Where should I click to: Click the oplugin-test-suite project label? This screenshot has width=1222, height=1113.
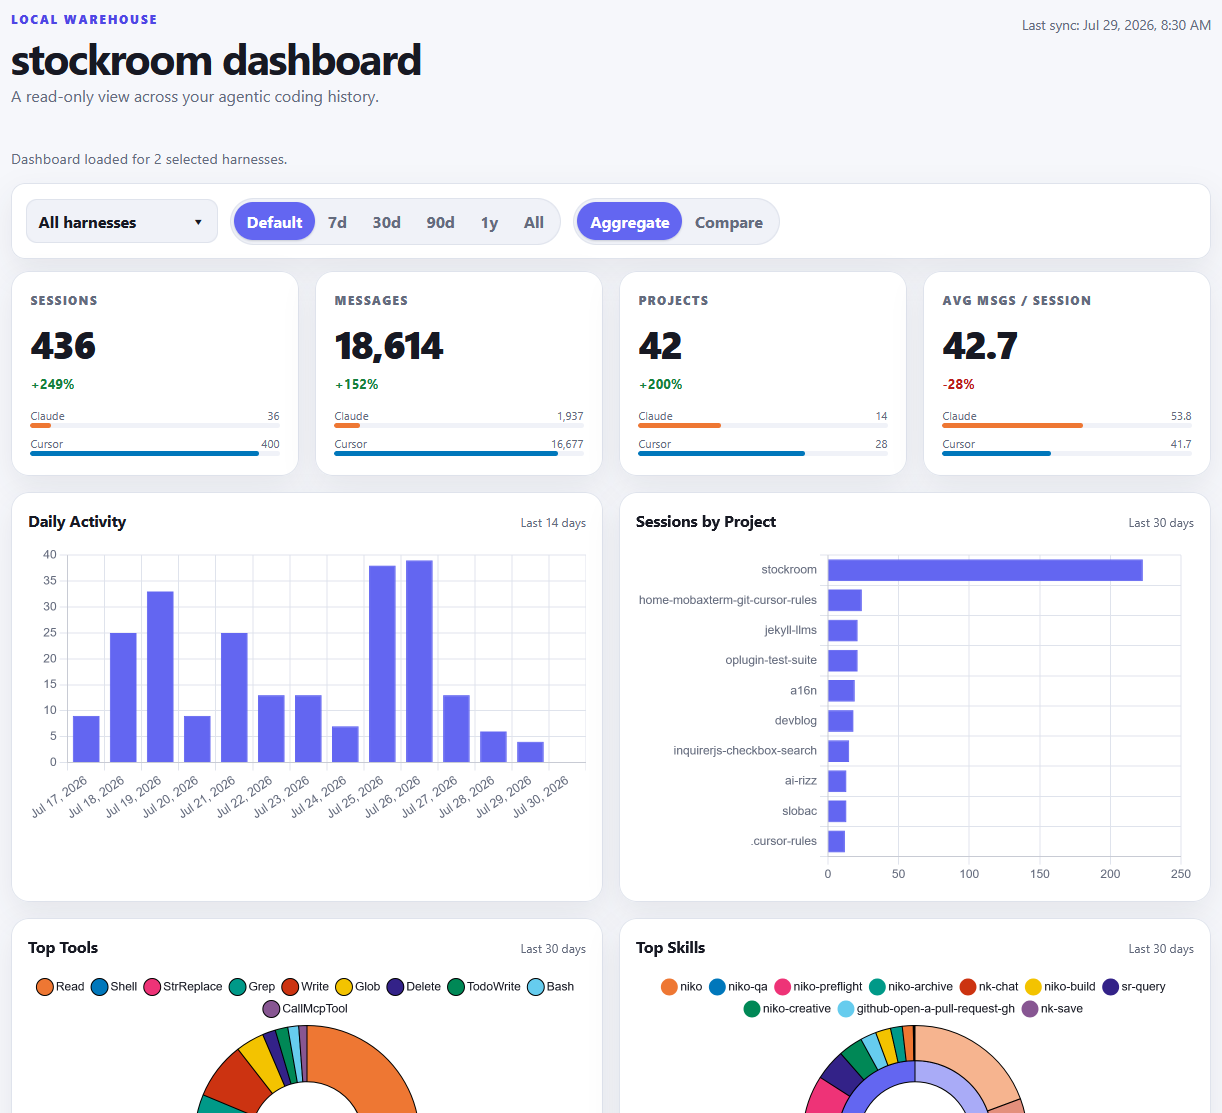pyautogui.click(x=771, y=660)
